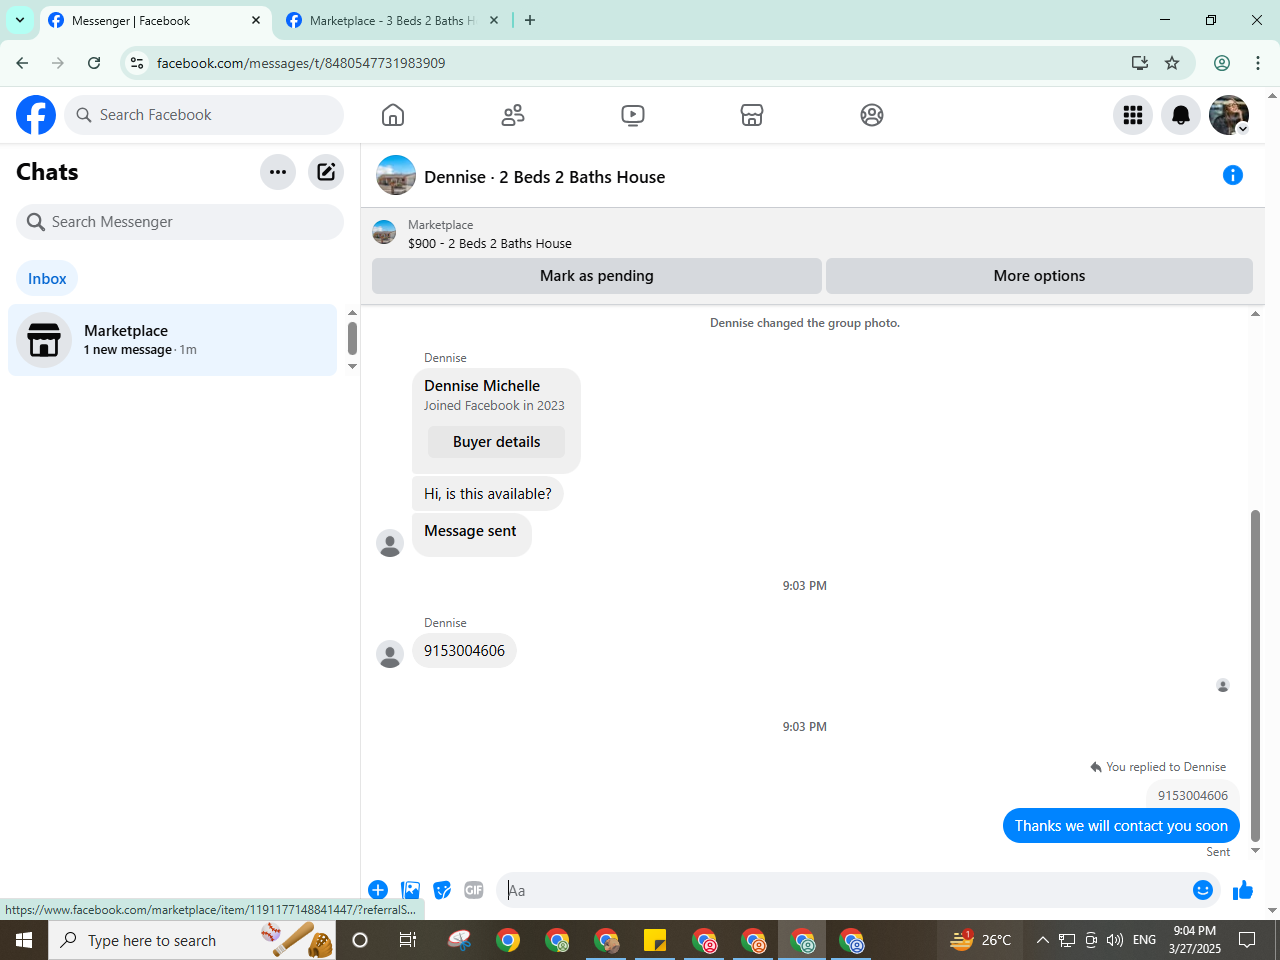Open Facebook home via logo
Screen dimensions: 1280x960
click(36, 115)
